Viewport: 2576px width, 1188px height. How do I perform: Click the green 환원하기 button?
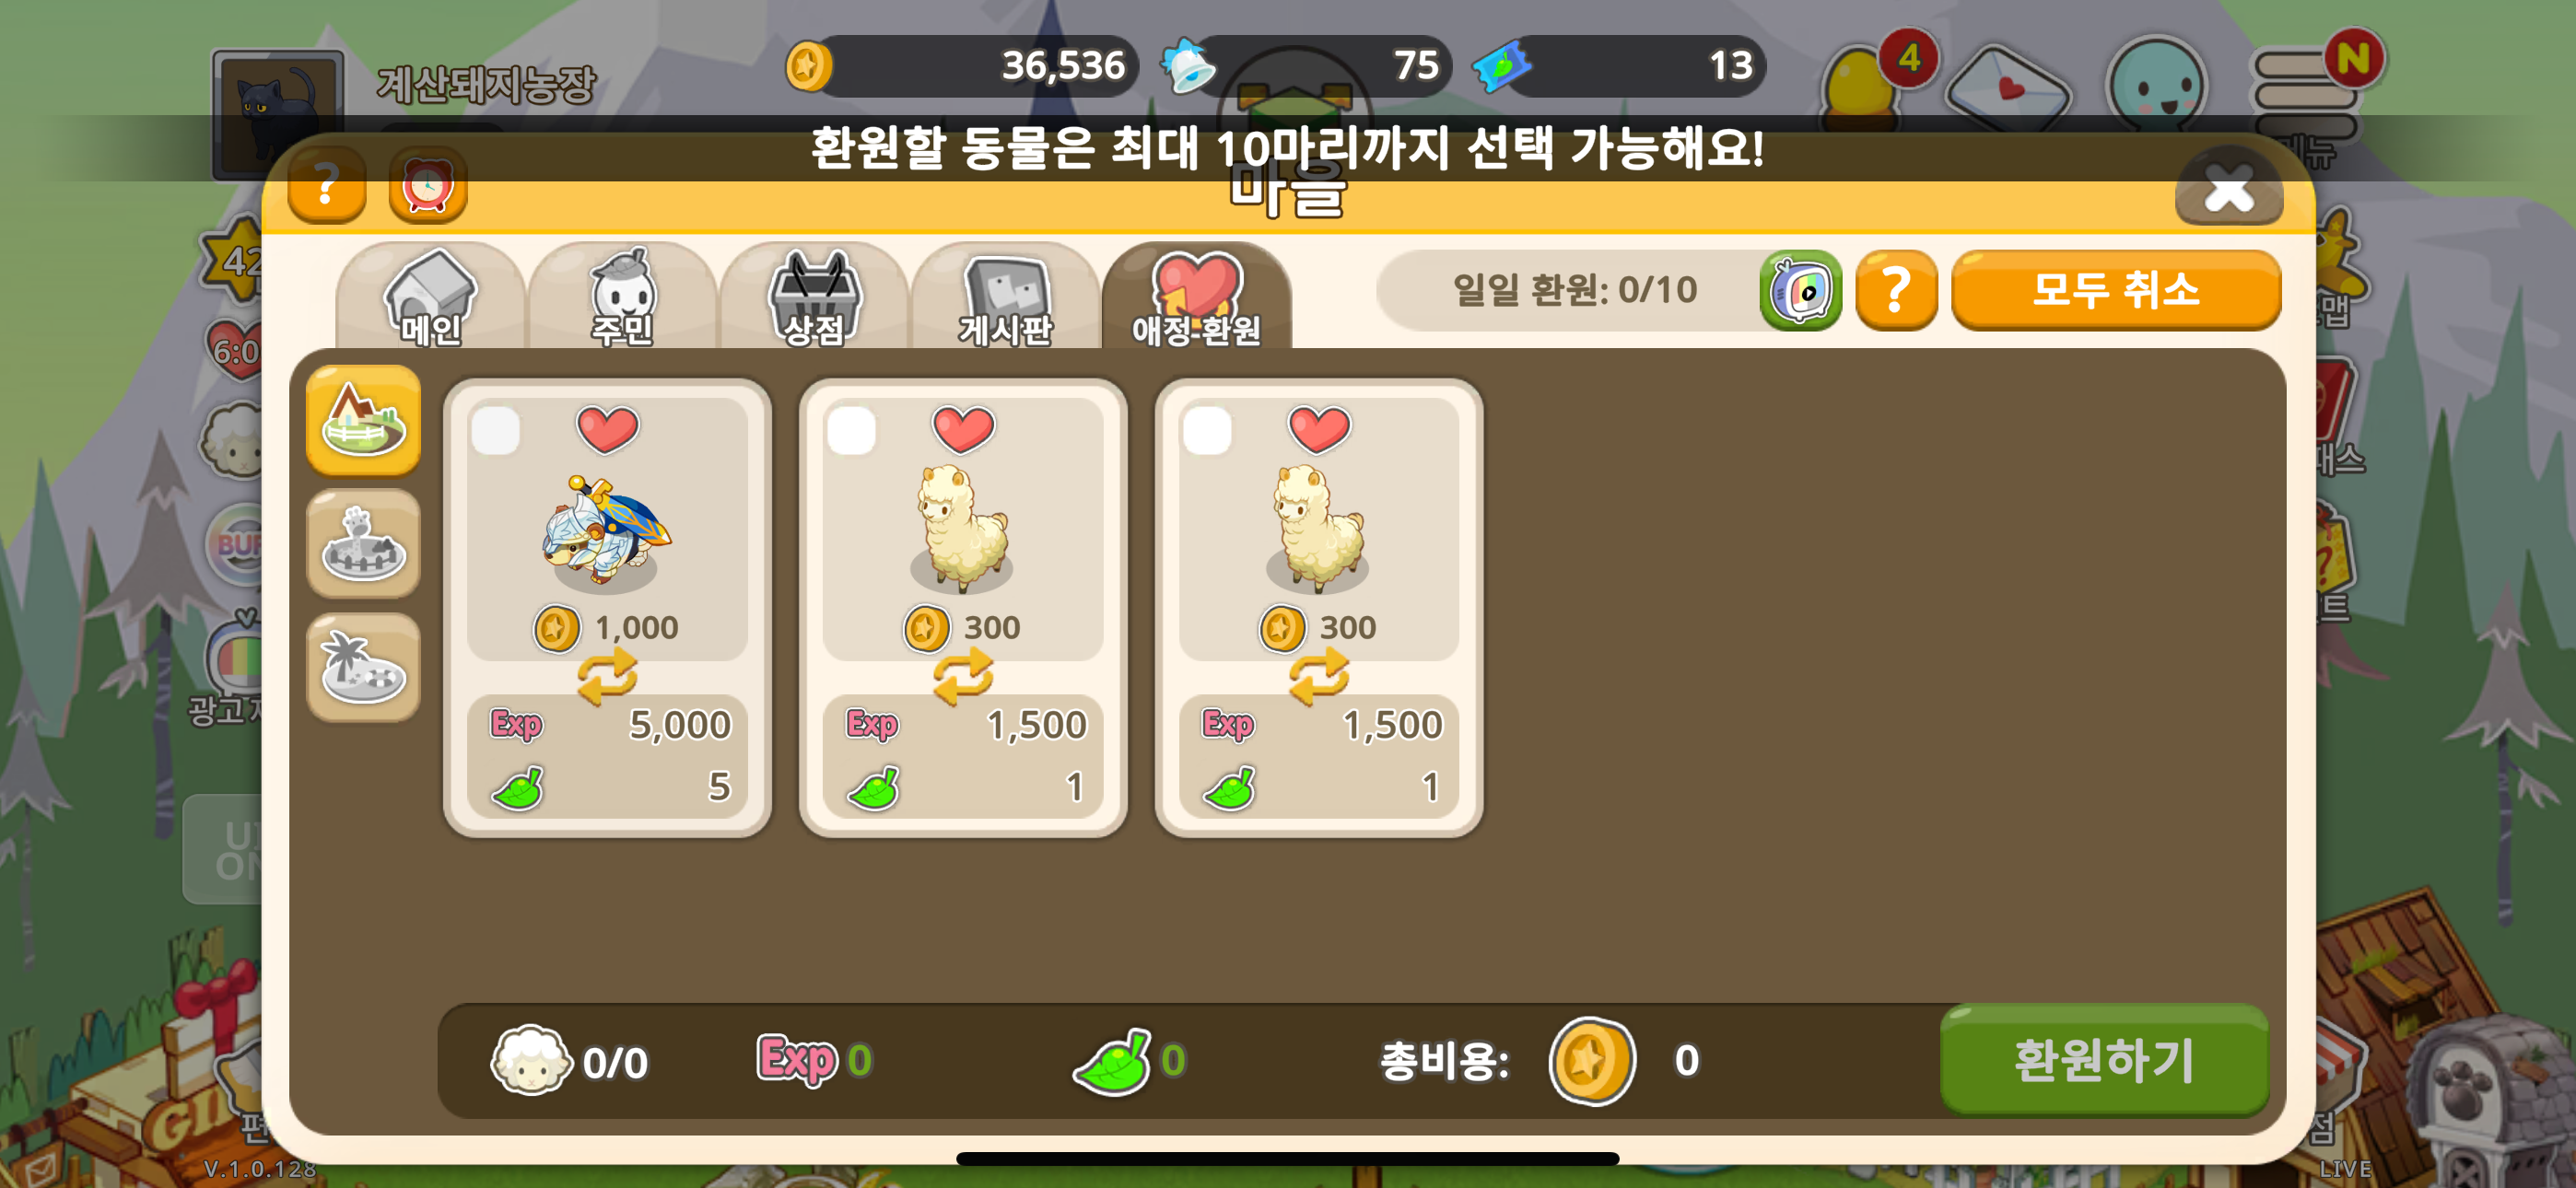[2104, 1060]
